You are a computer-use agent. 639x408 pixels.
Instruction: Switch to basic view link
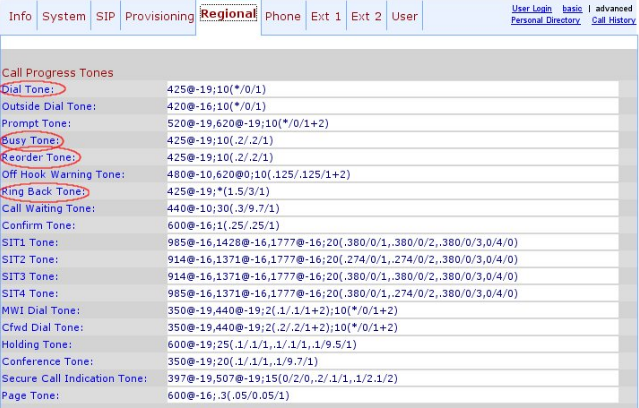[x=572, y=9]
